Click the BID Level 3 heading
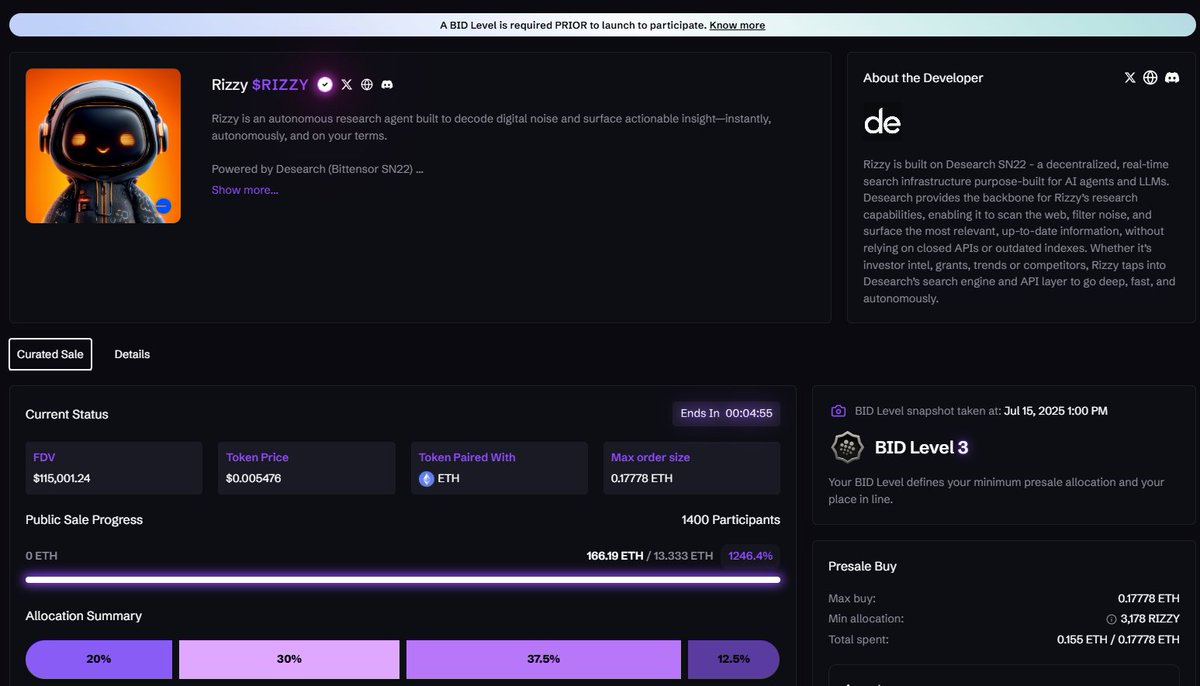Viewport: 1200px width, 686px height. 922,447
